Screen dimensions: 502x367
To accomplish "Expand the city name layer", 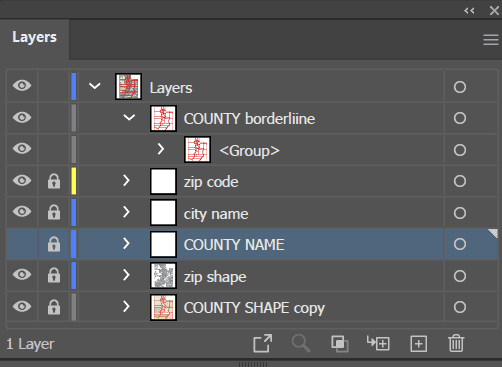I will (x=126, y=212).
